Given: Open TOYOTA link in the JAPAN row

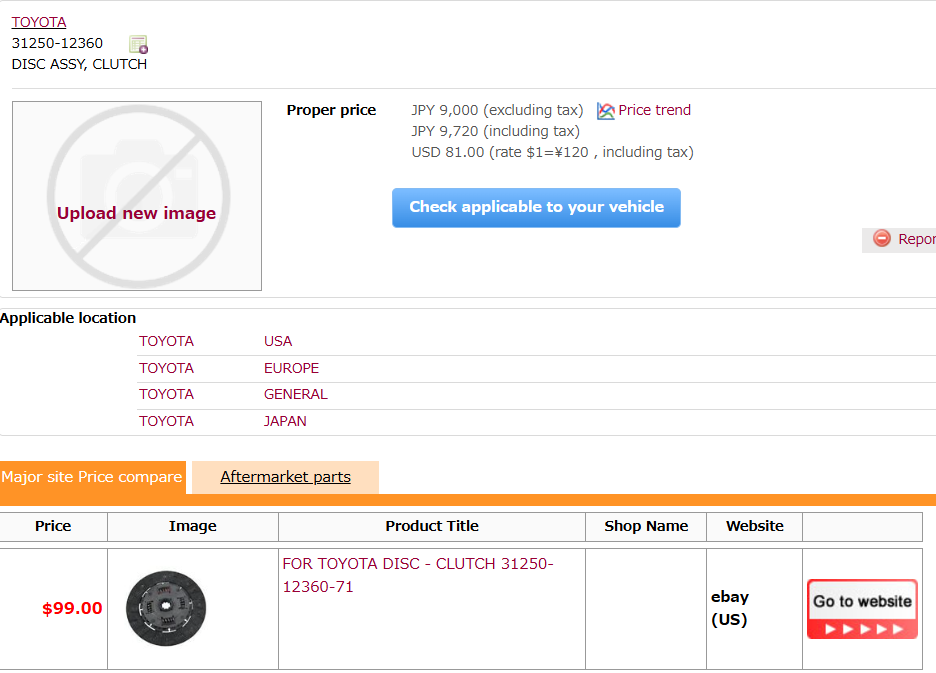Looking at the screenshot, I should point(167,421).
